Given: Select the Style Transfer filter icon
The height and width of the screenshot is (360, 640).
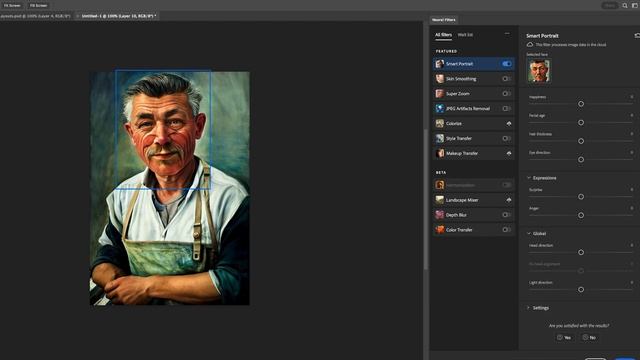Looking at the screenshot, I should coord(440,138).
